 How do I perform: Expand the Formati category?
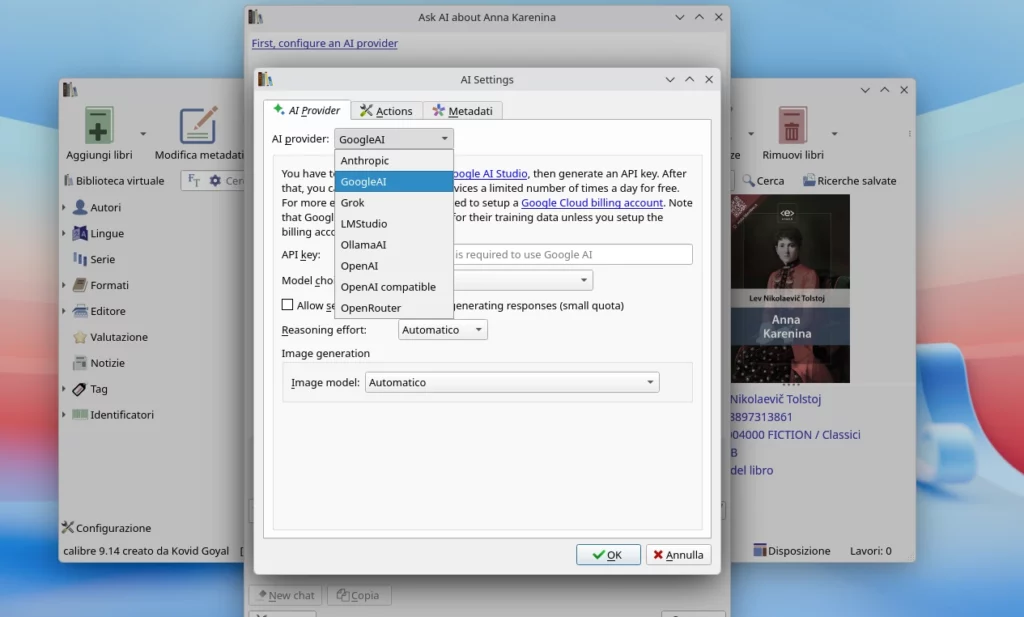pyautogui.click(x=64, y=285)
